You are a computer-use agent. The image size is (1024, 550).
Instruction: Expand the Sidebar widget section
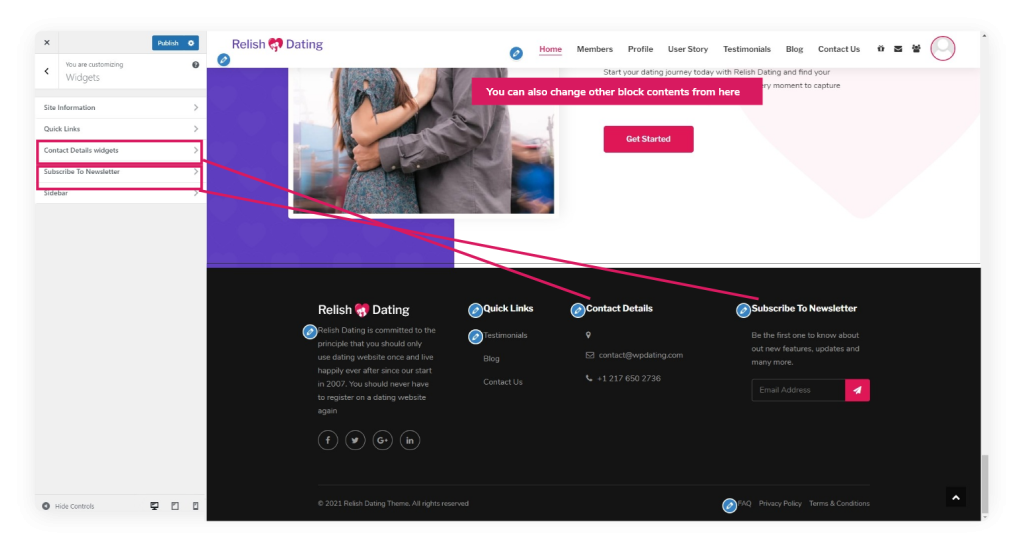tap(120, 193)
